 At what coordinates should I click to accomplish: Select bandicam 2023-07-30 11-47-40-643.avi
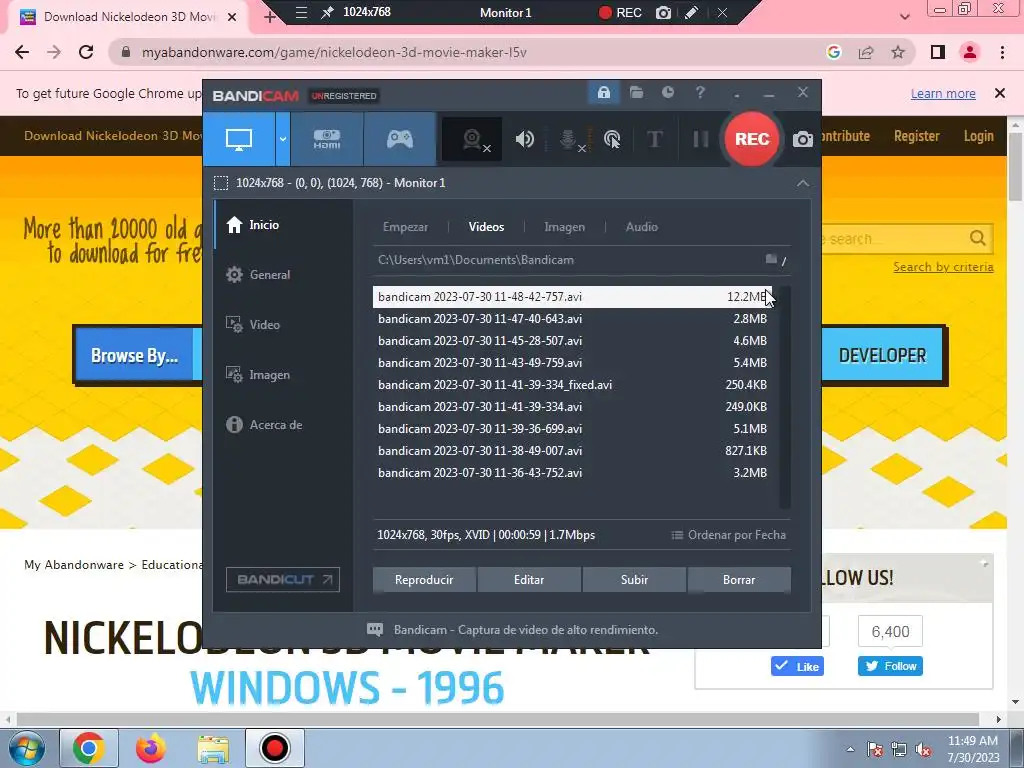pyautogui.click(x=573, y=319)
